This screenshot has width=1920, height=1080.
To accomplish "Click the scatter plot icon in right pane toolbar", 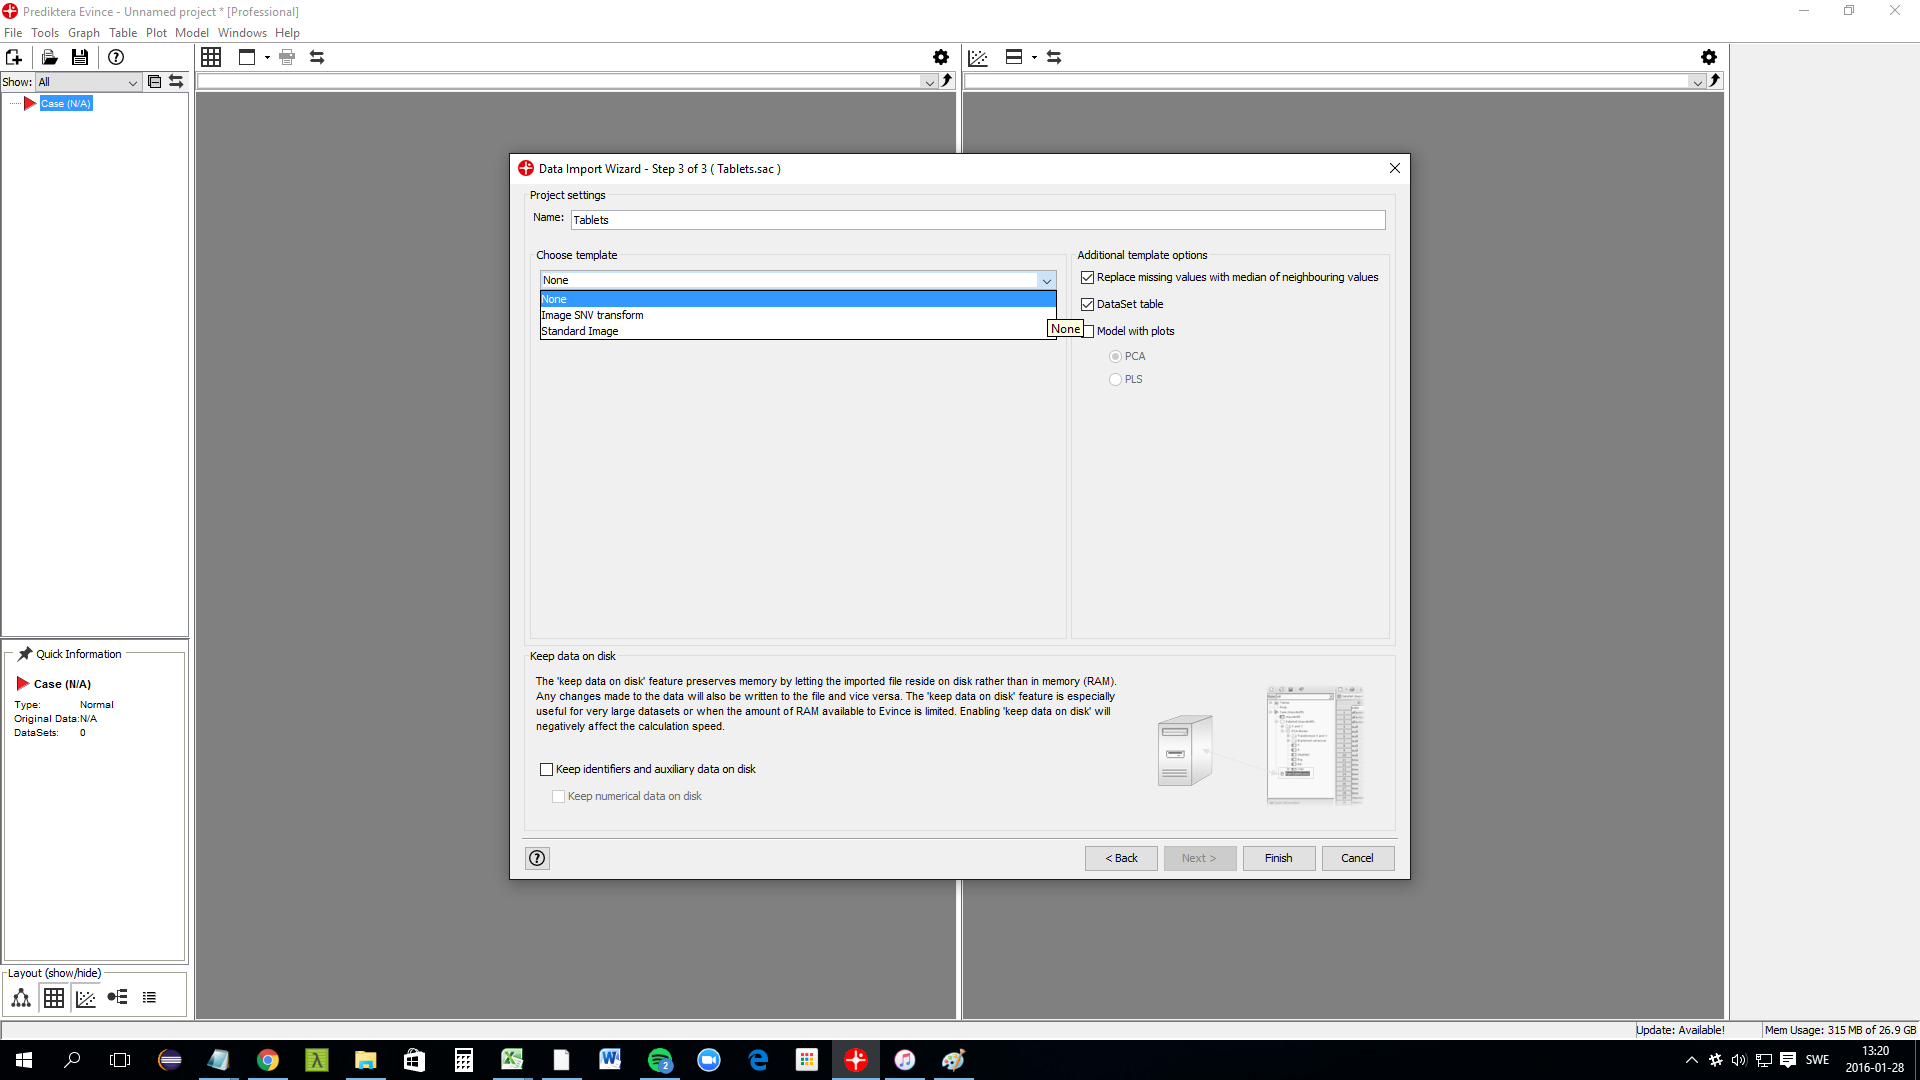I will point(978,57).
